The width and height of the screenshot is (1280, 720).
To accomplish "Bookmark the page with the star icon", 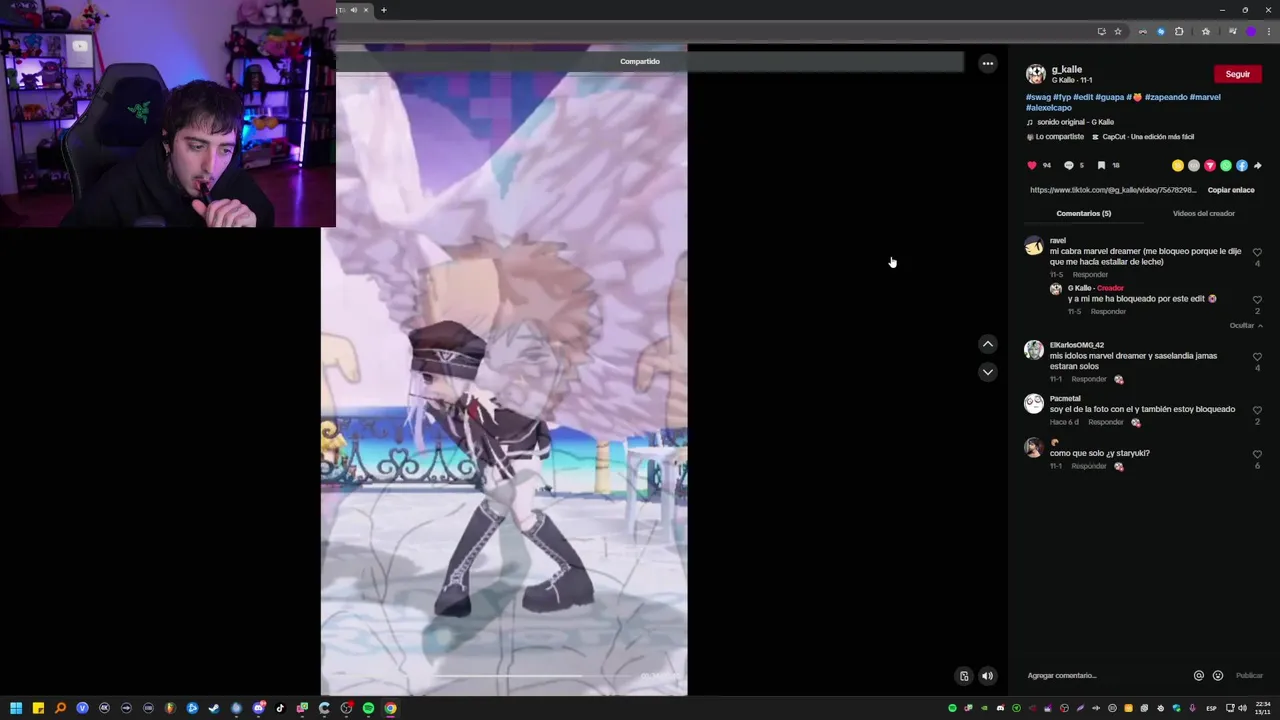I will click(x=1118, y=31).
